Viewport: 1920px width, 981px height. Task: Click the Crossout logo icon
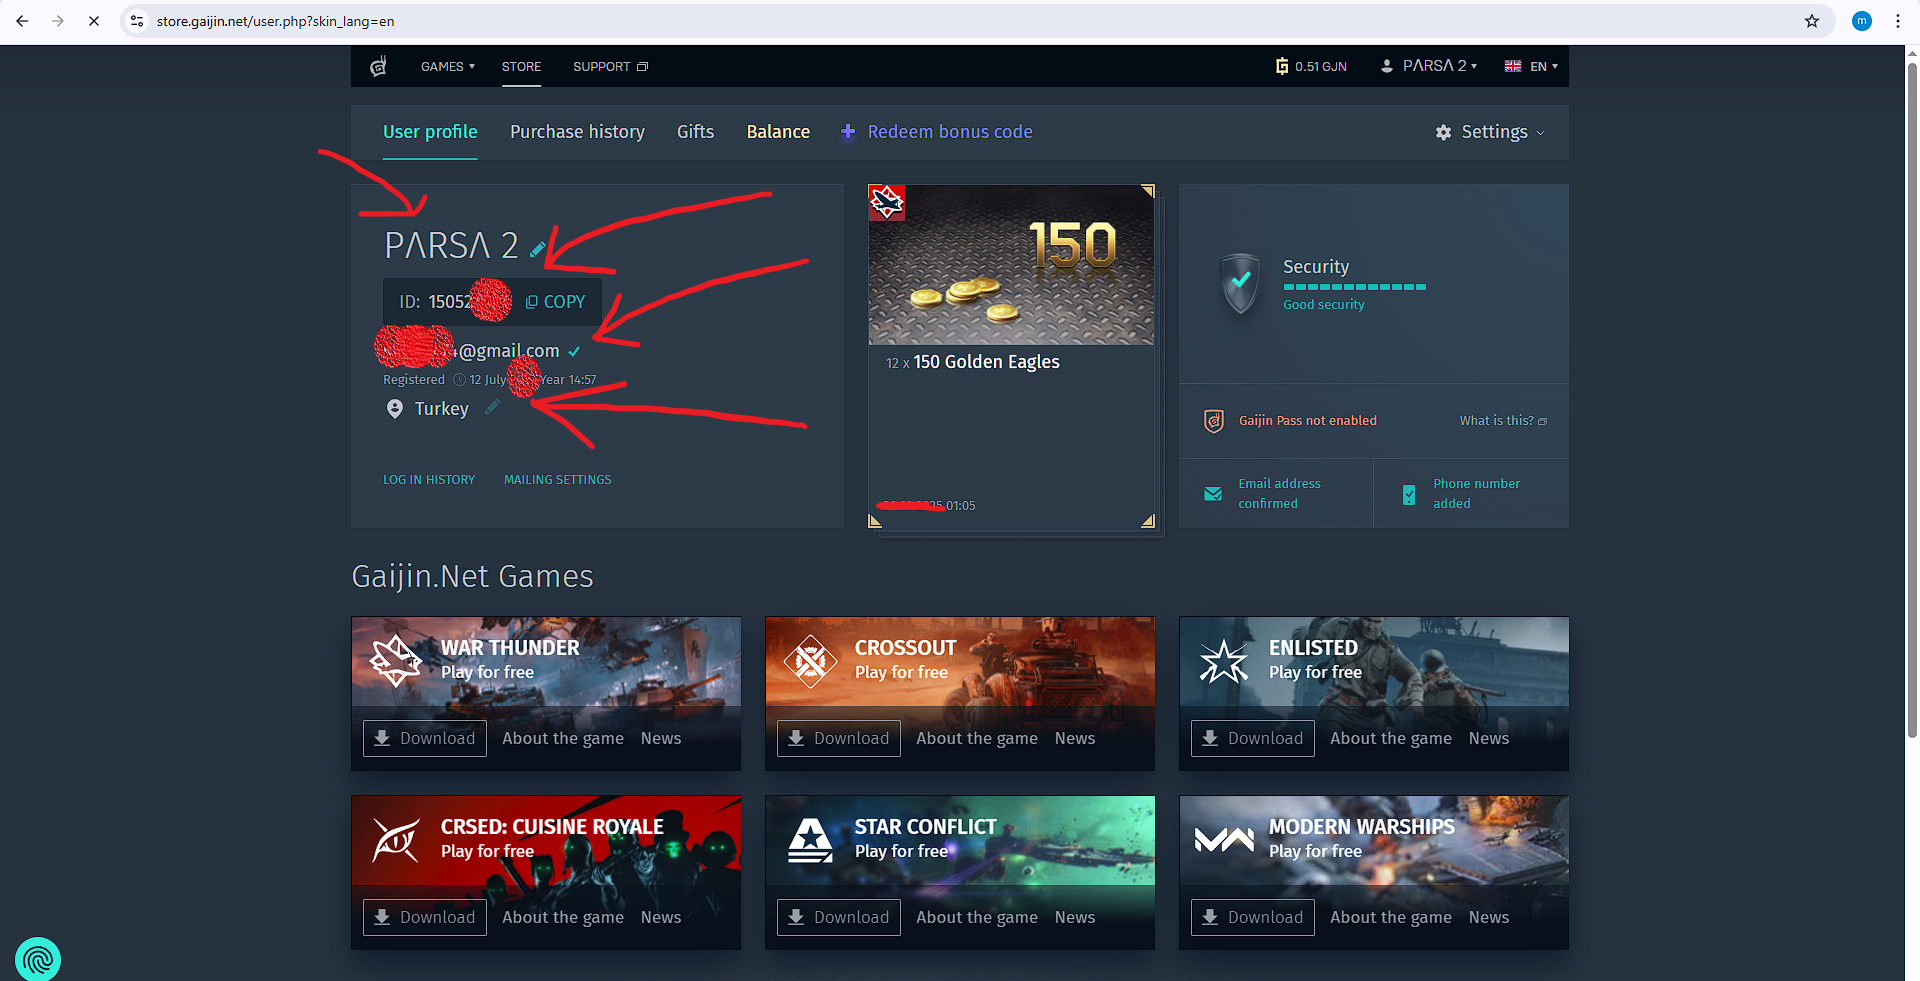pyautogui.click(x=810, y=660)
